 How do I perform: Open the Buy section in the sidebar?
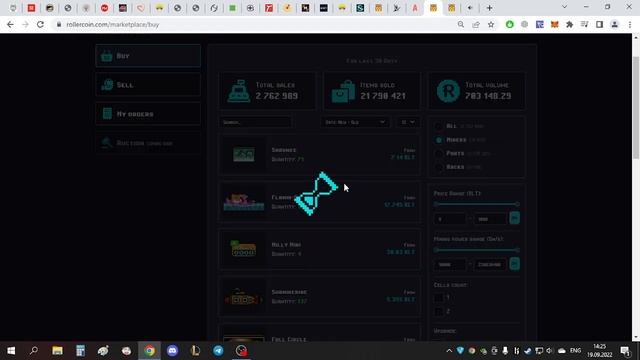(x=148, y=56)
